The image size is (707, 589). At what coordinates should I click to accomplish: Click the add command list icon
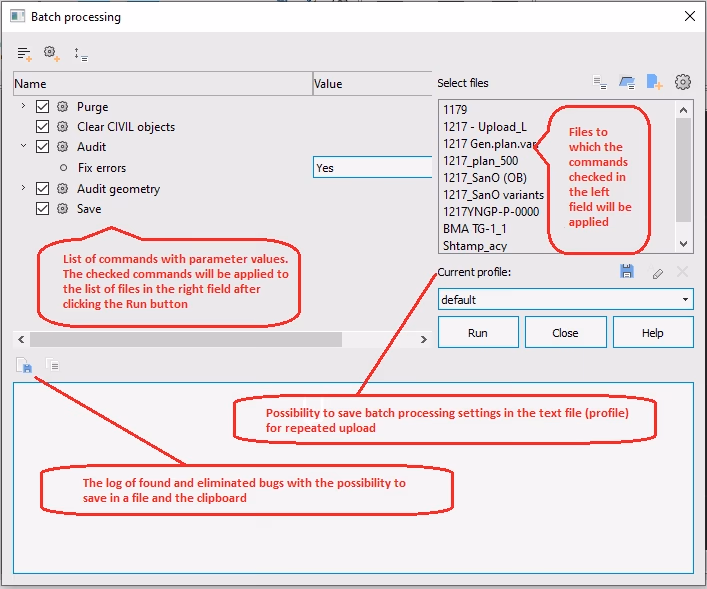click(24, 54)
